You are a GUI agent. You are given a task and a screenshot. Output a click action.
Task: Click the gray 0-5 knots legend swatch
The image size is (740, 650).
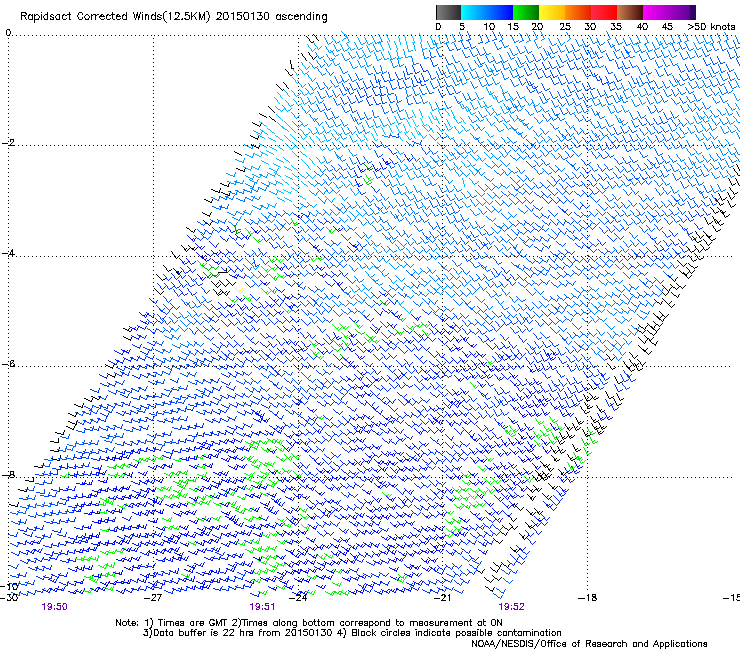point(448,12)
